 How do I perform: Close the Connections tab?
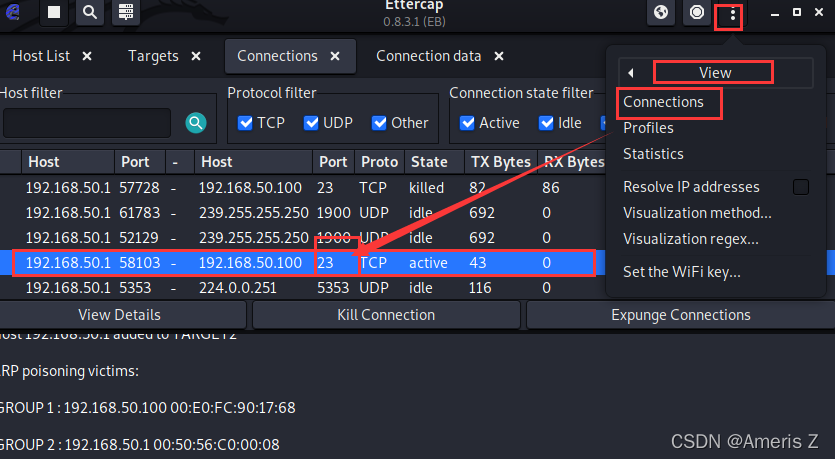335,56
